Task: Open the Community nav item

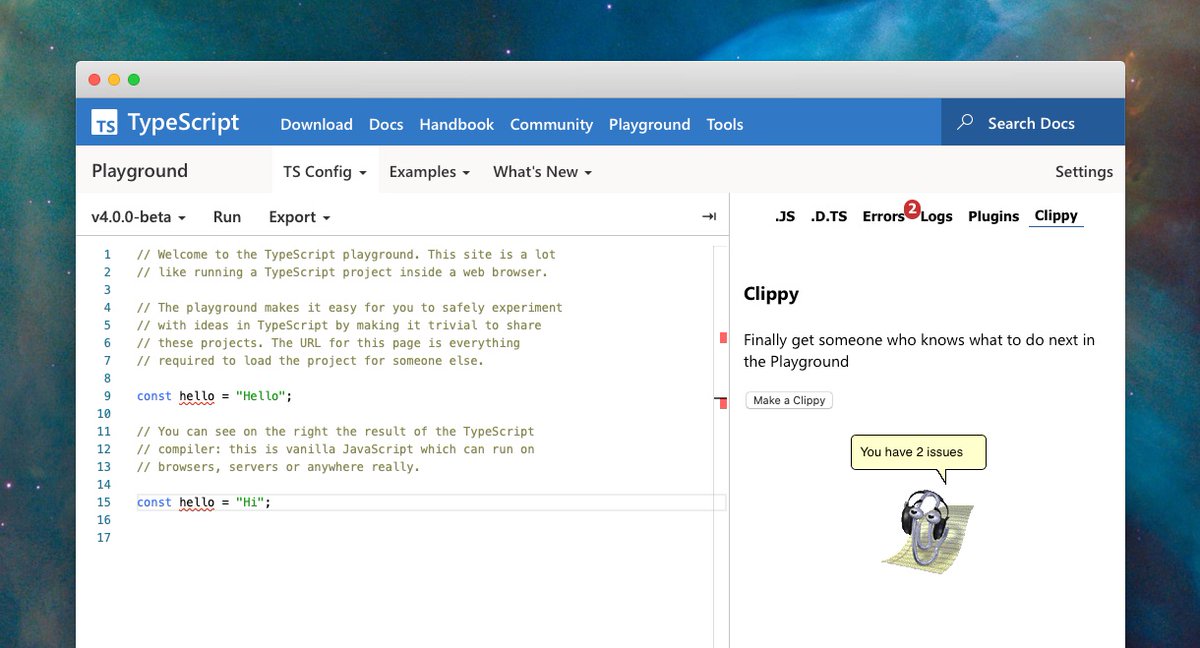Action: 551,124
